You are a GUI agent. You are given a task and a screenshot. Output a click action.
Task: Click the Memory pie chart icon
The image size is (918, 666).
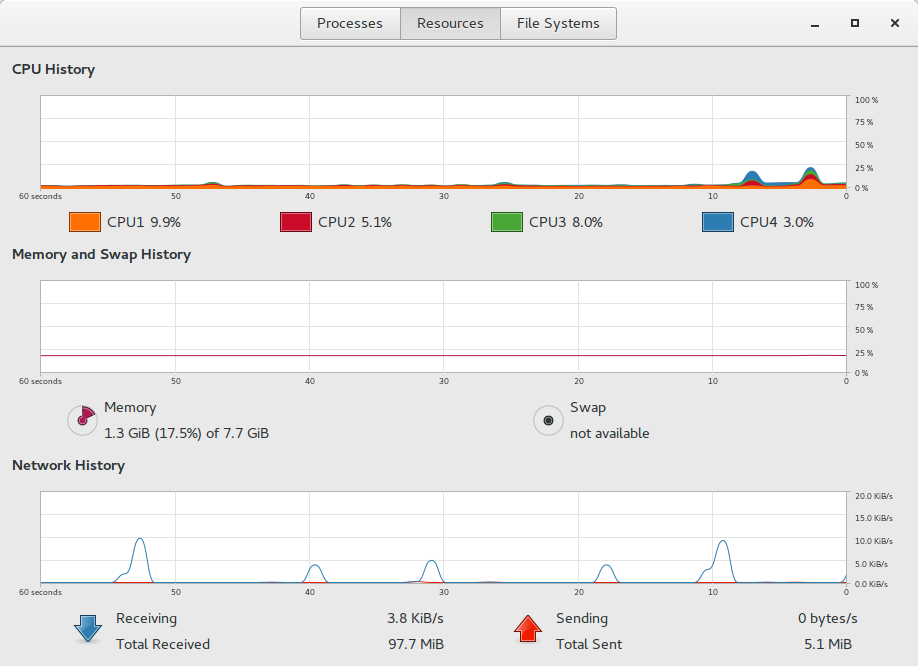coord(82,421)
